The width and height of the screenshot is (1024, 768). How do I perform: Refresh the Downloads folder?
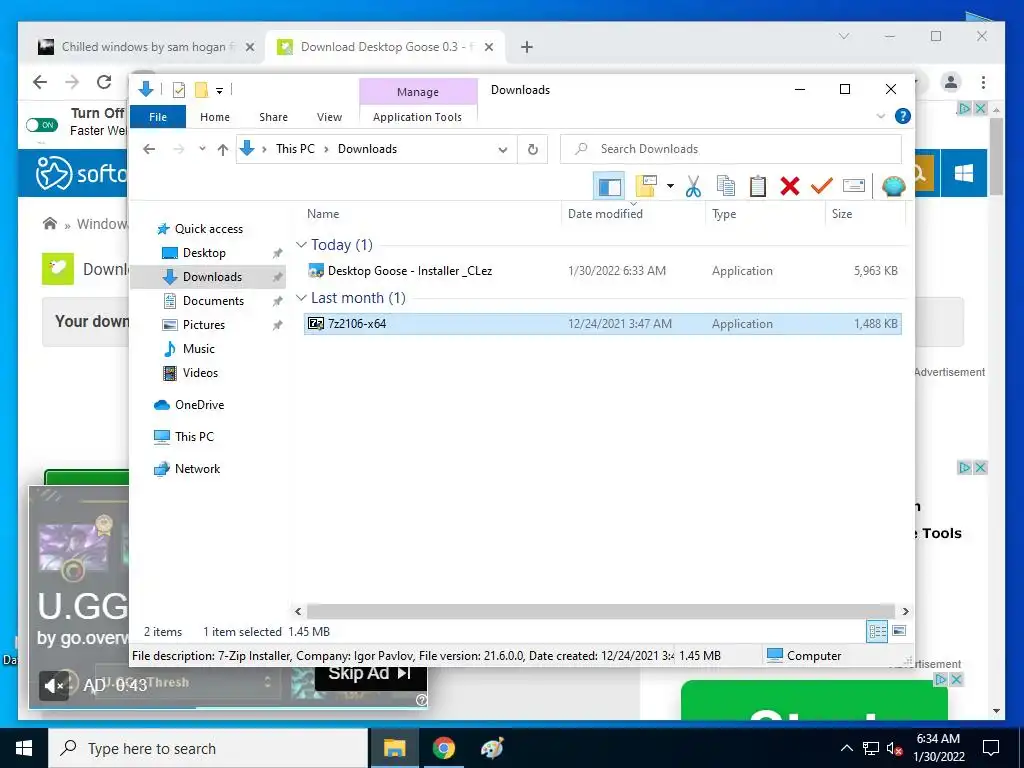point(533,150)
